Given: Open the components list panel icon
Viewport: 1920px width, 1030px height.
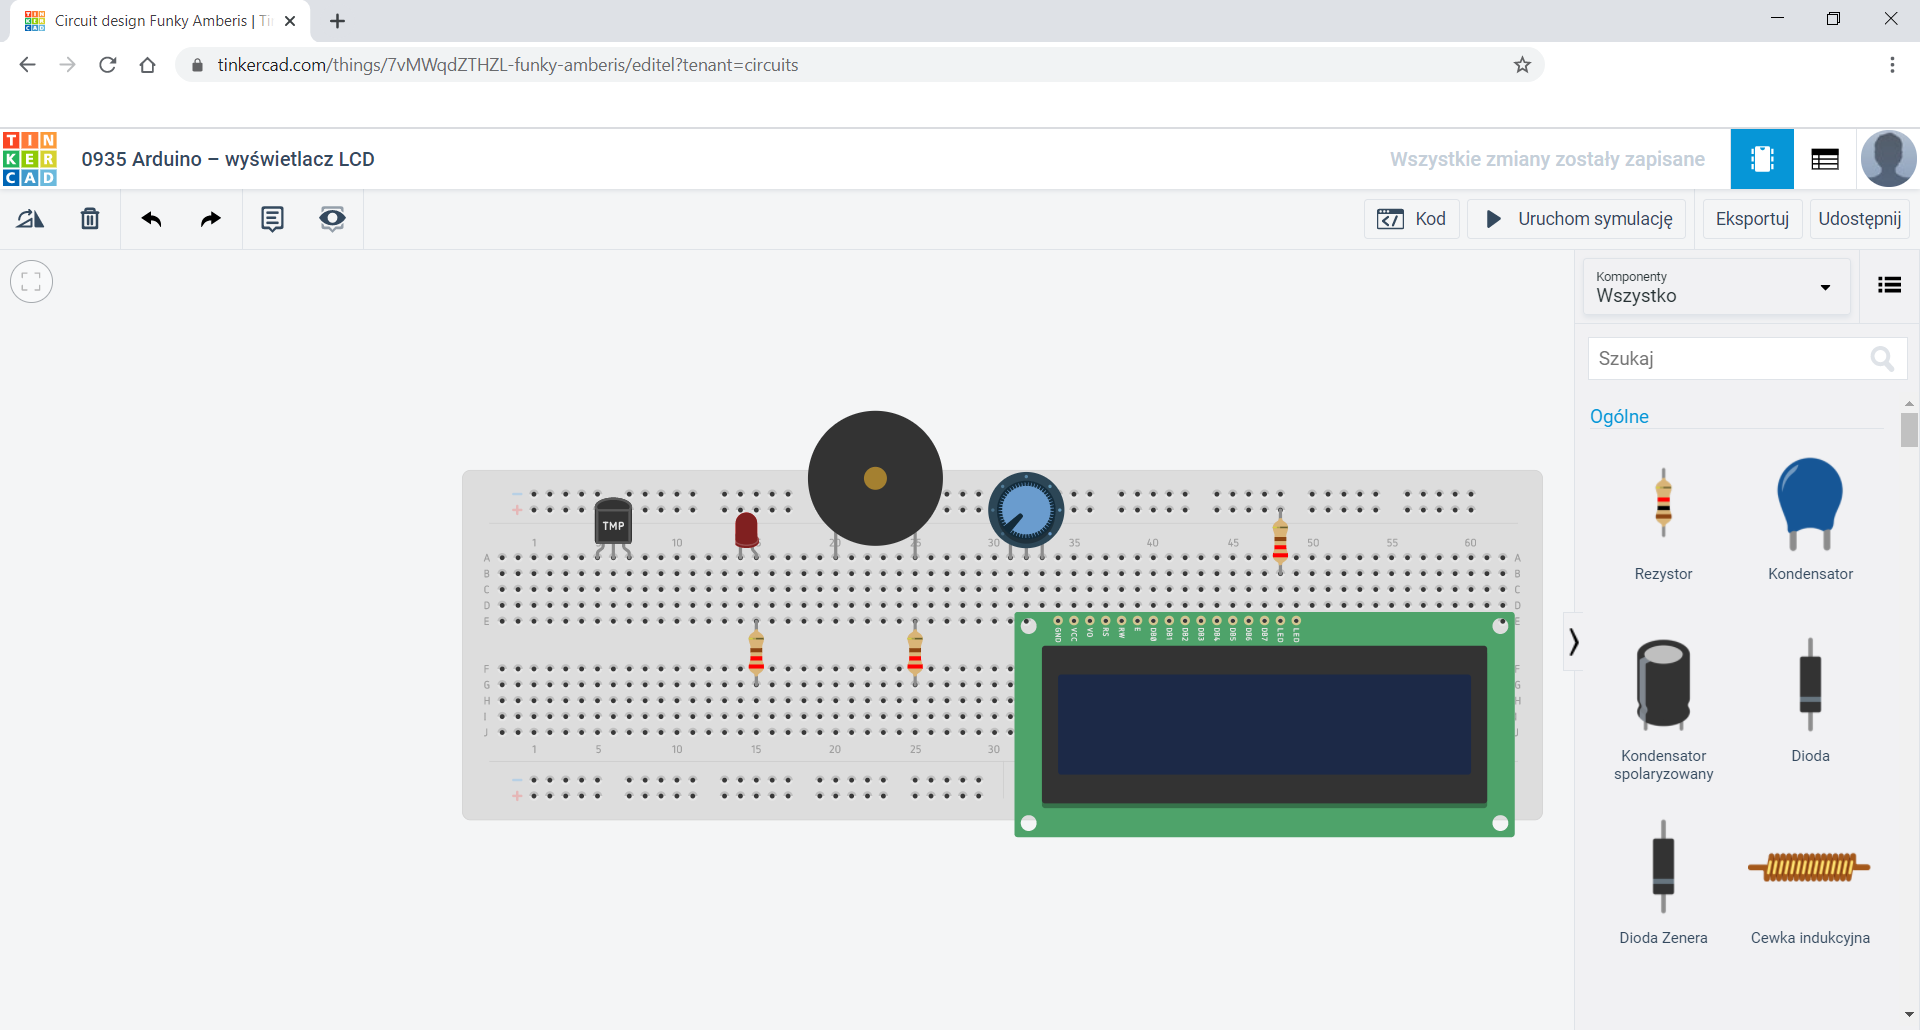Looking at the screenshot, I should click(1889, 285).
